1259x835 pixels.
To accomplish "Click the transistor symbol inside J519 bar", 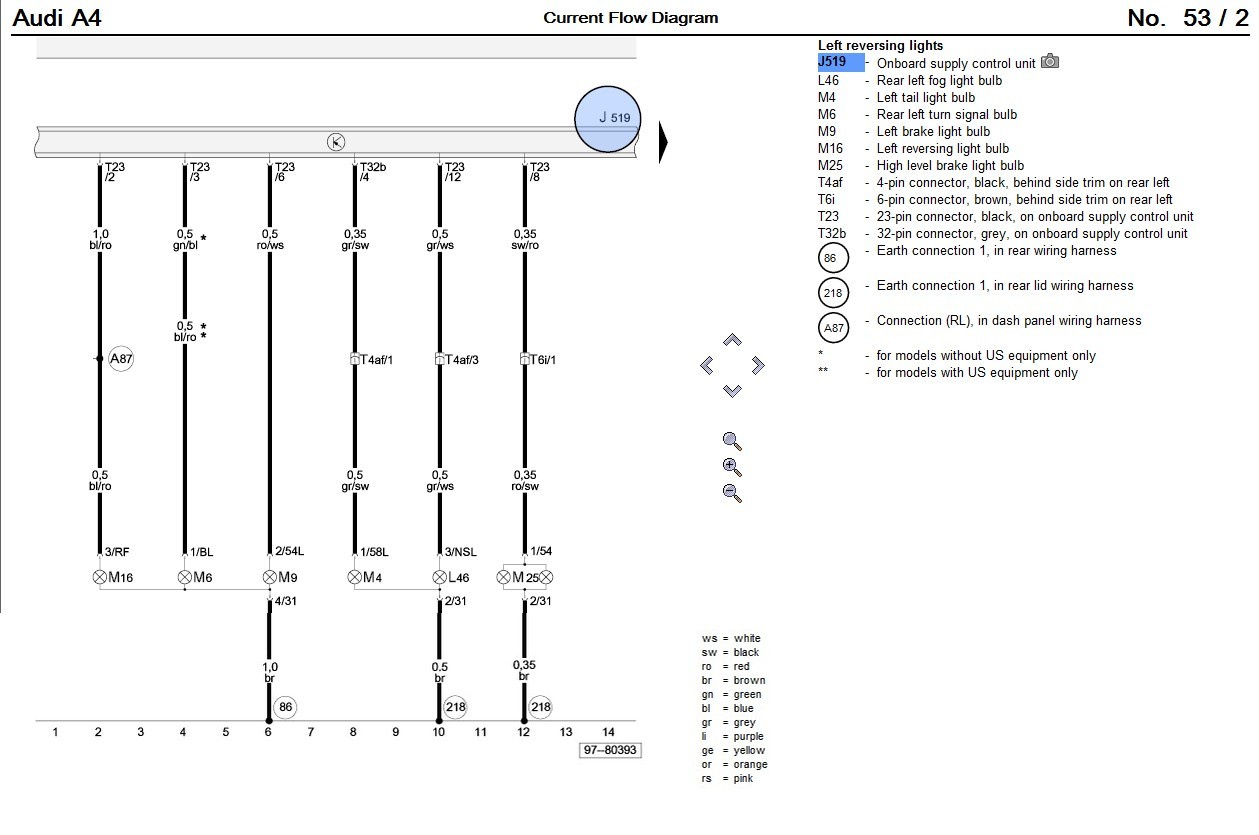I will (x=336, y=142).
